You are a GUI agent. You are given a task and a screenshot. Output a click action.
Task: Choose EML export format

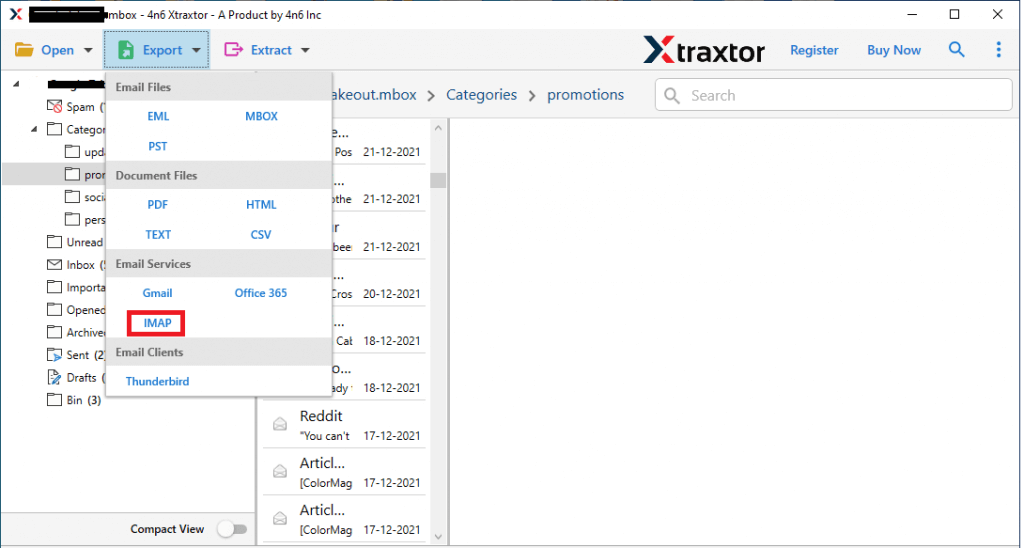[158, 116]
